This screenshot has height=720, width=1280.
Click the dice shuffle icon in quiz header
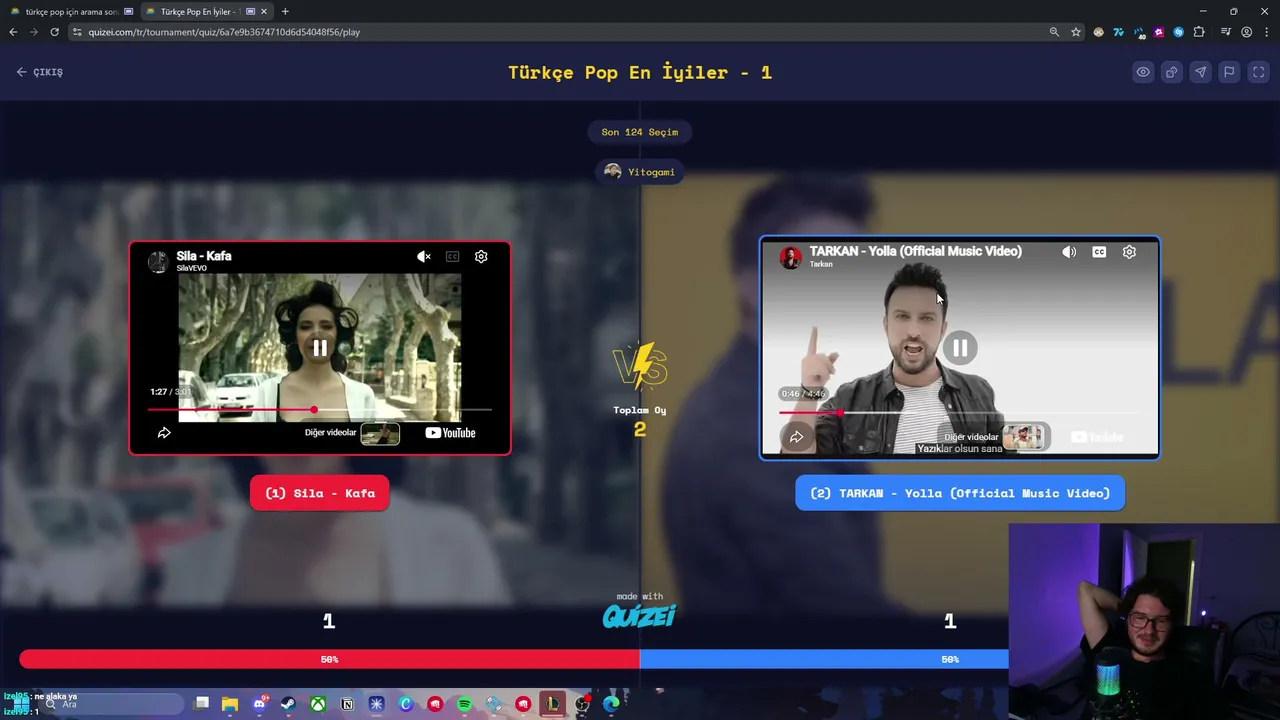(1172, 72)
